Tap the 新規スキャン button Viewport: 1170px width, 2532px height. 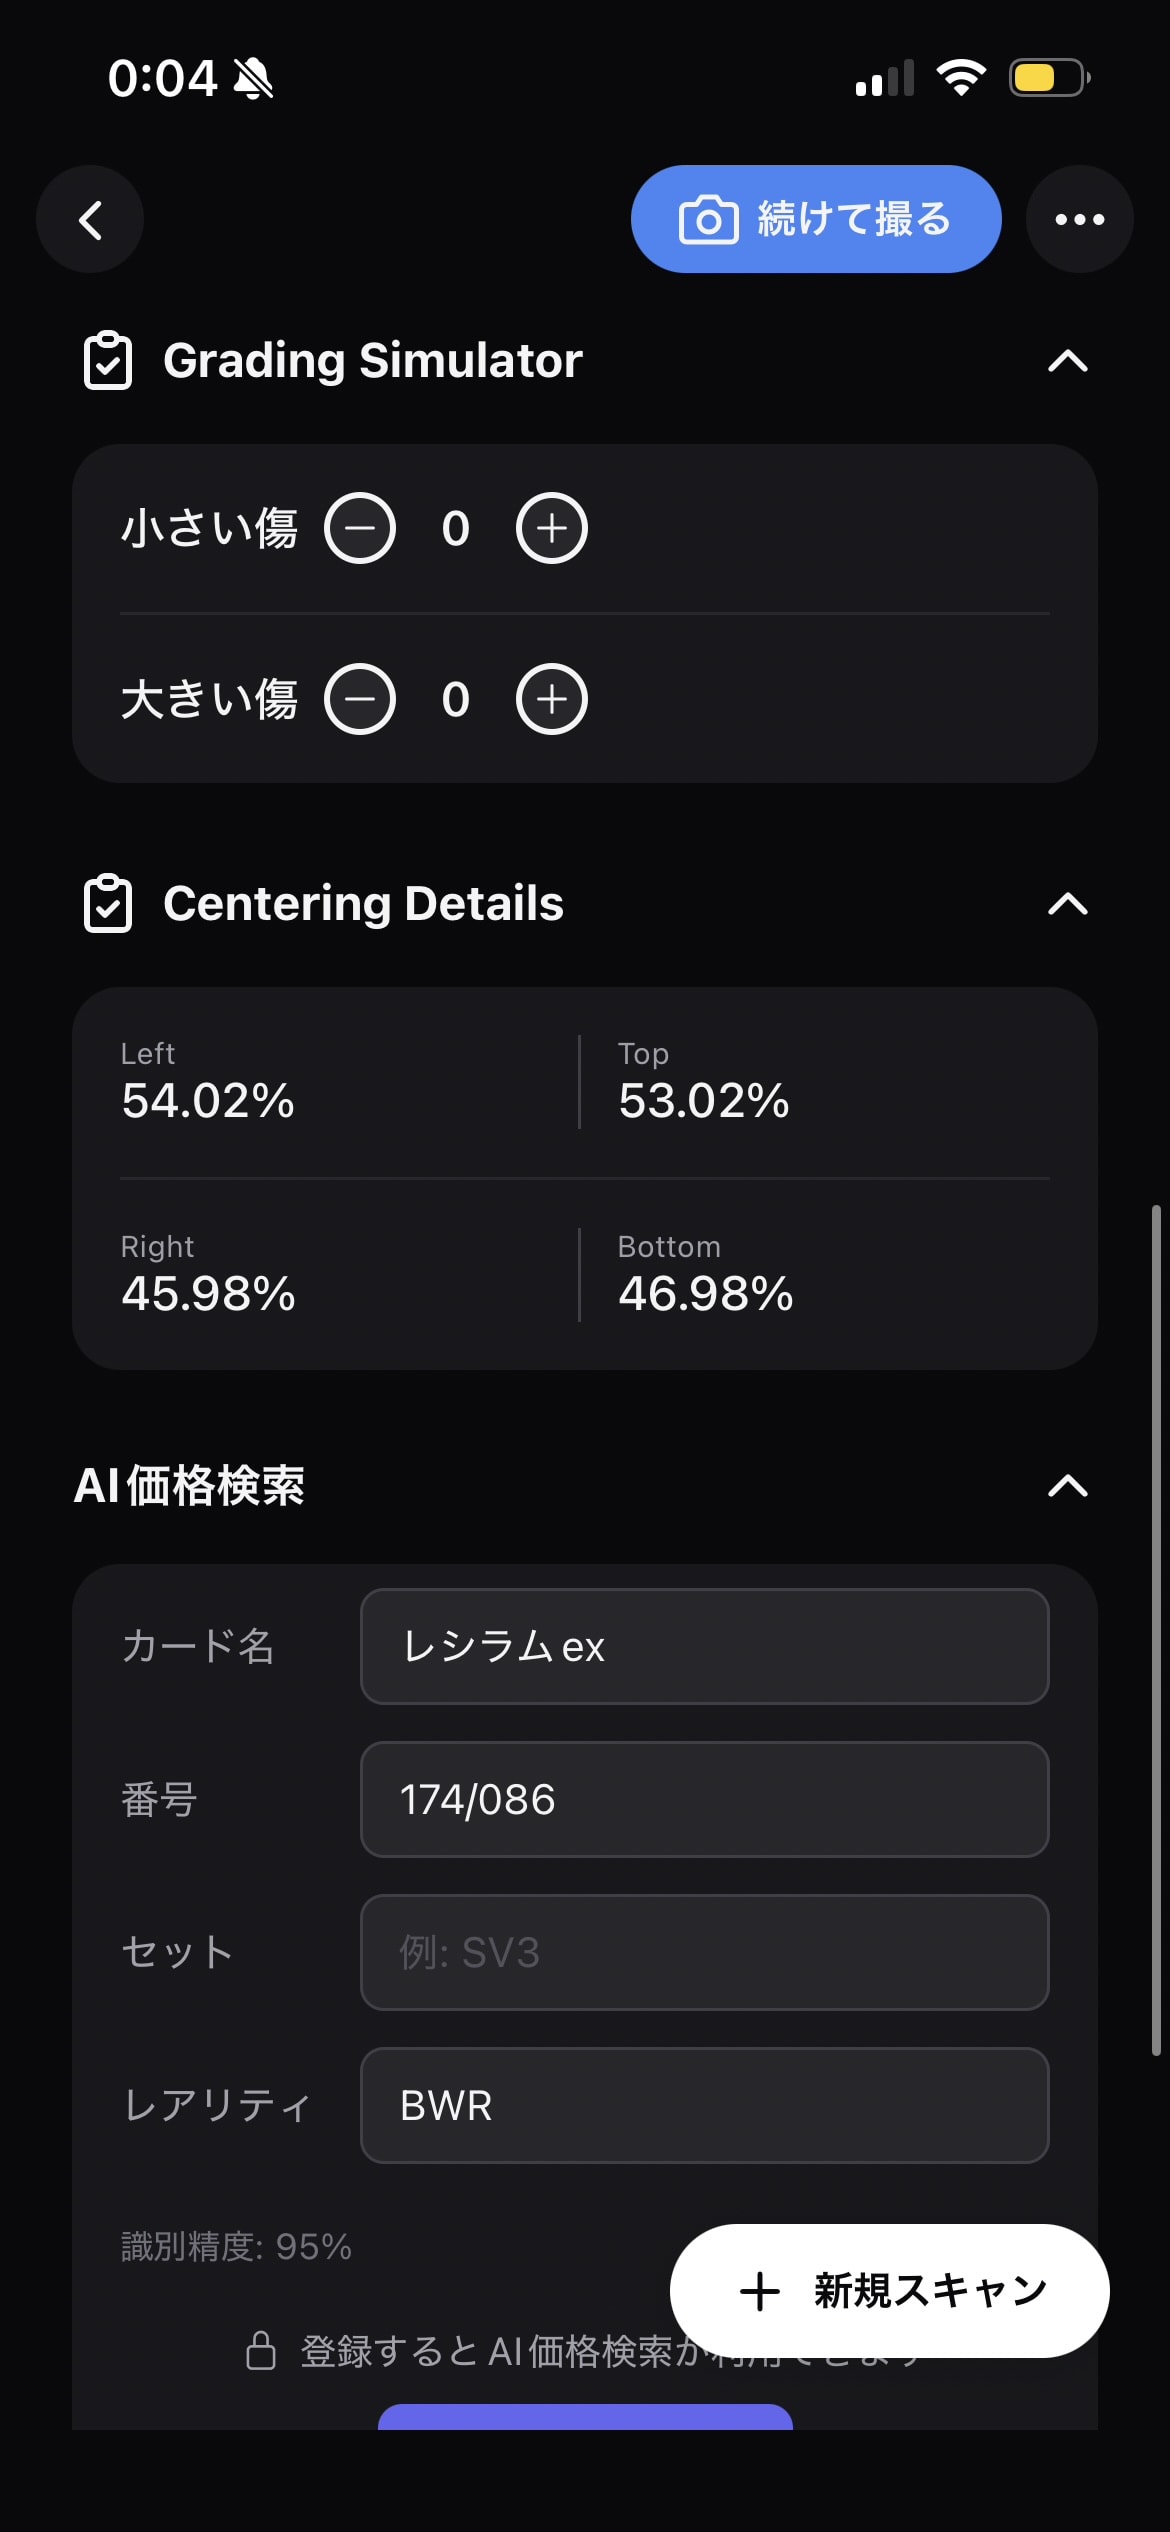pyautogui.click(x=889, y=2291)
